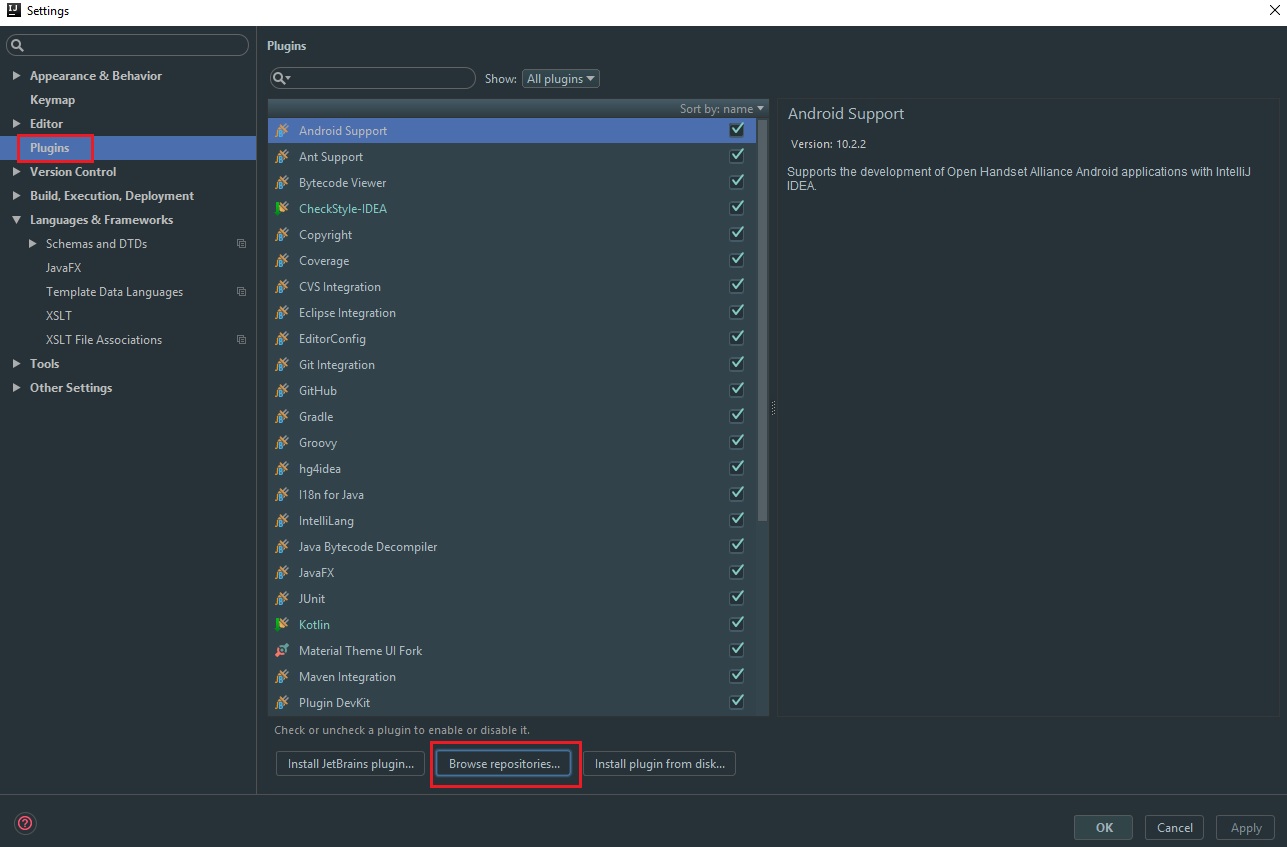Focus the plugin search field
The height and width of the screenshot is (847, 1287).
[373, 78]
